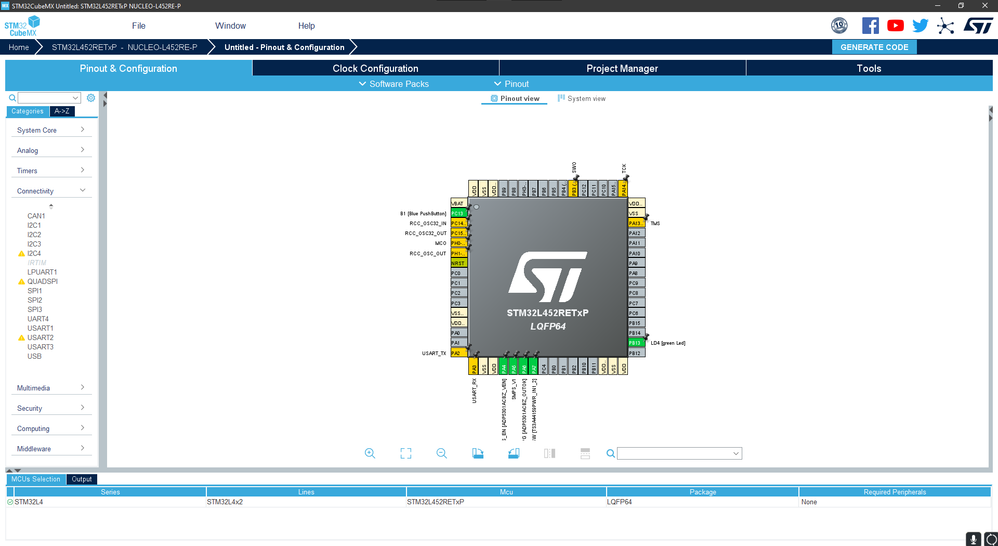The image size is (998, 546).
Task: Select CAN1 in the Connectivity list
Action: click(x=36, y=216)
